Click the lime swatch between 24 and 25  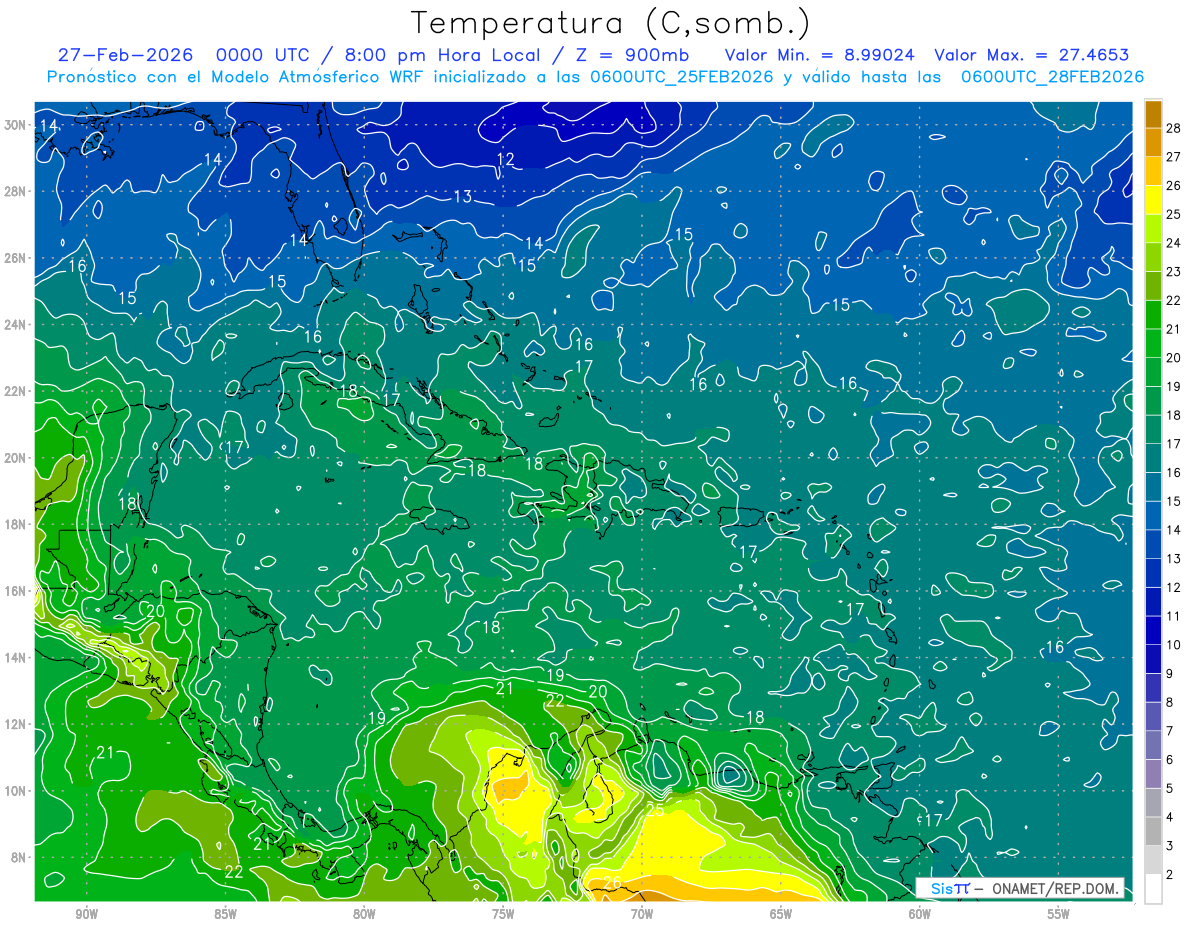point(1153,228)
